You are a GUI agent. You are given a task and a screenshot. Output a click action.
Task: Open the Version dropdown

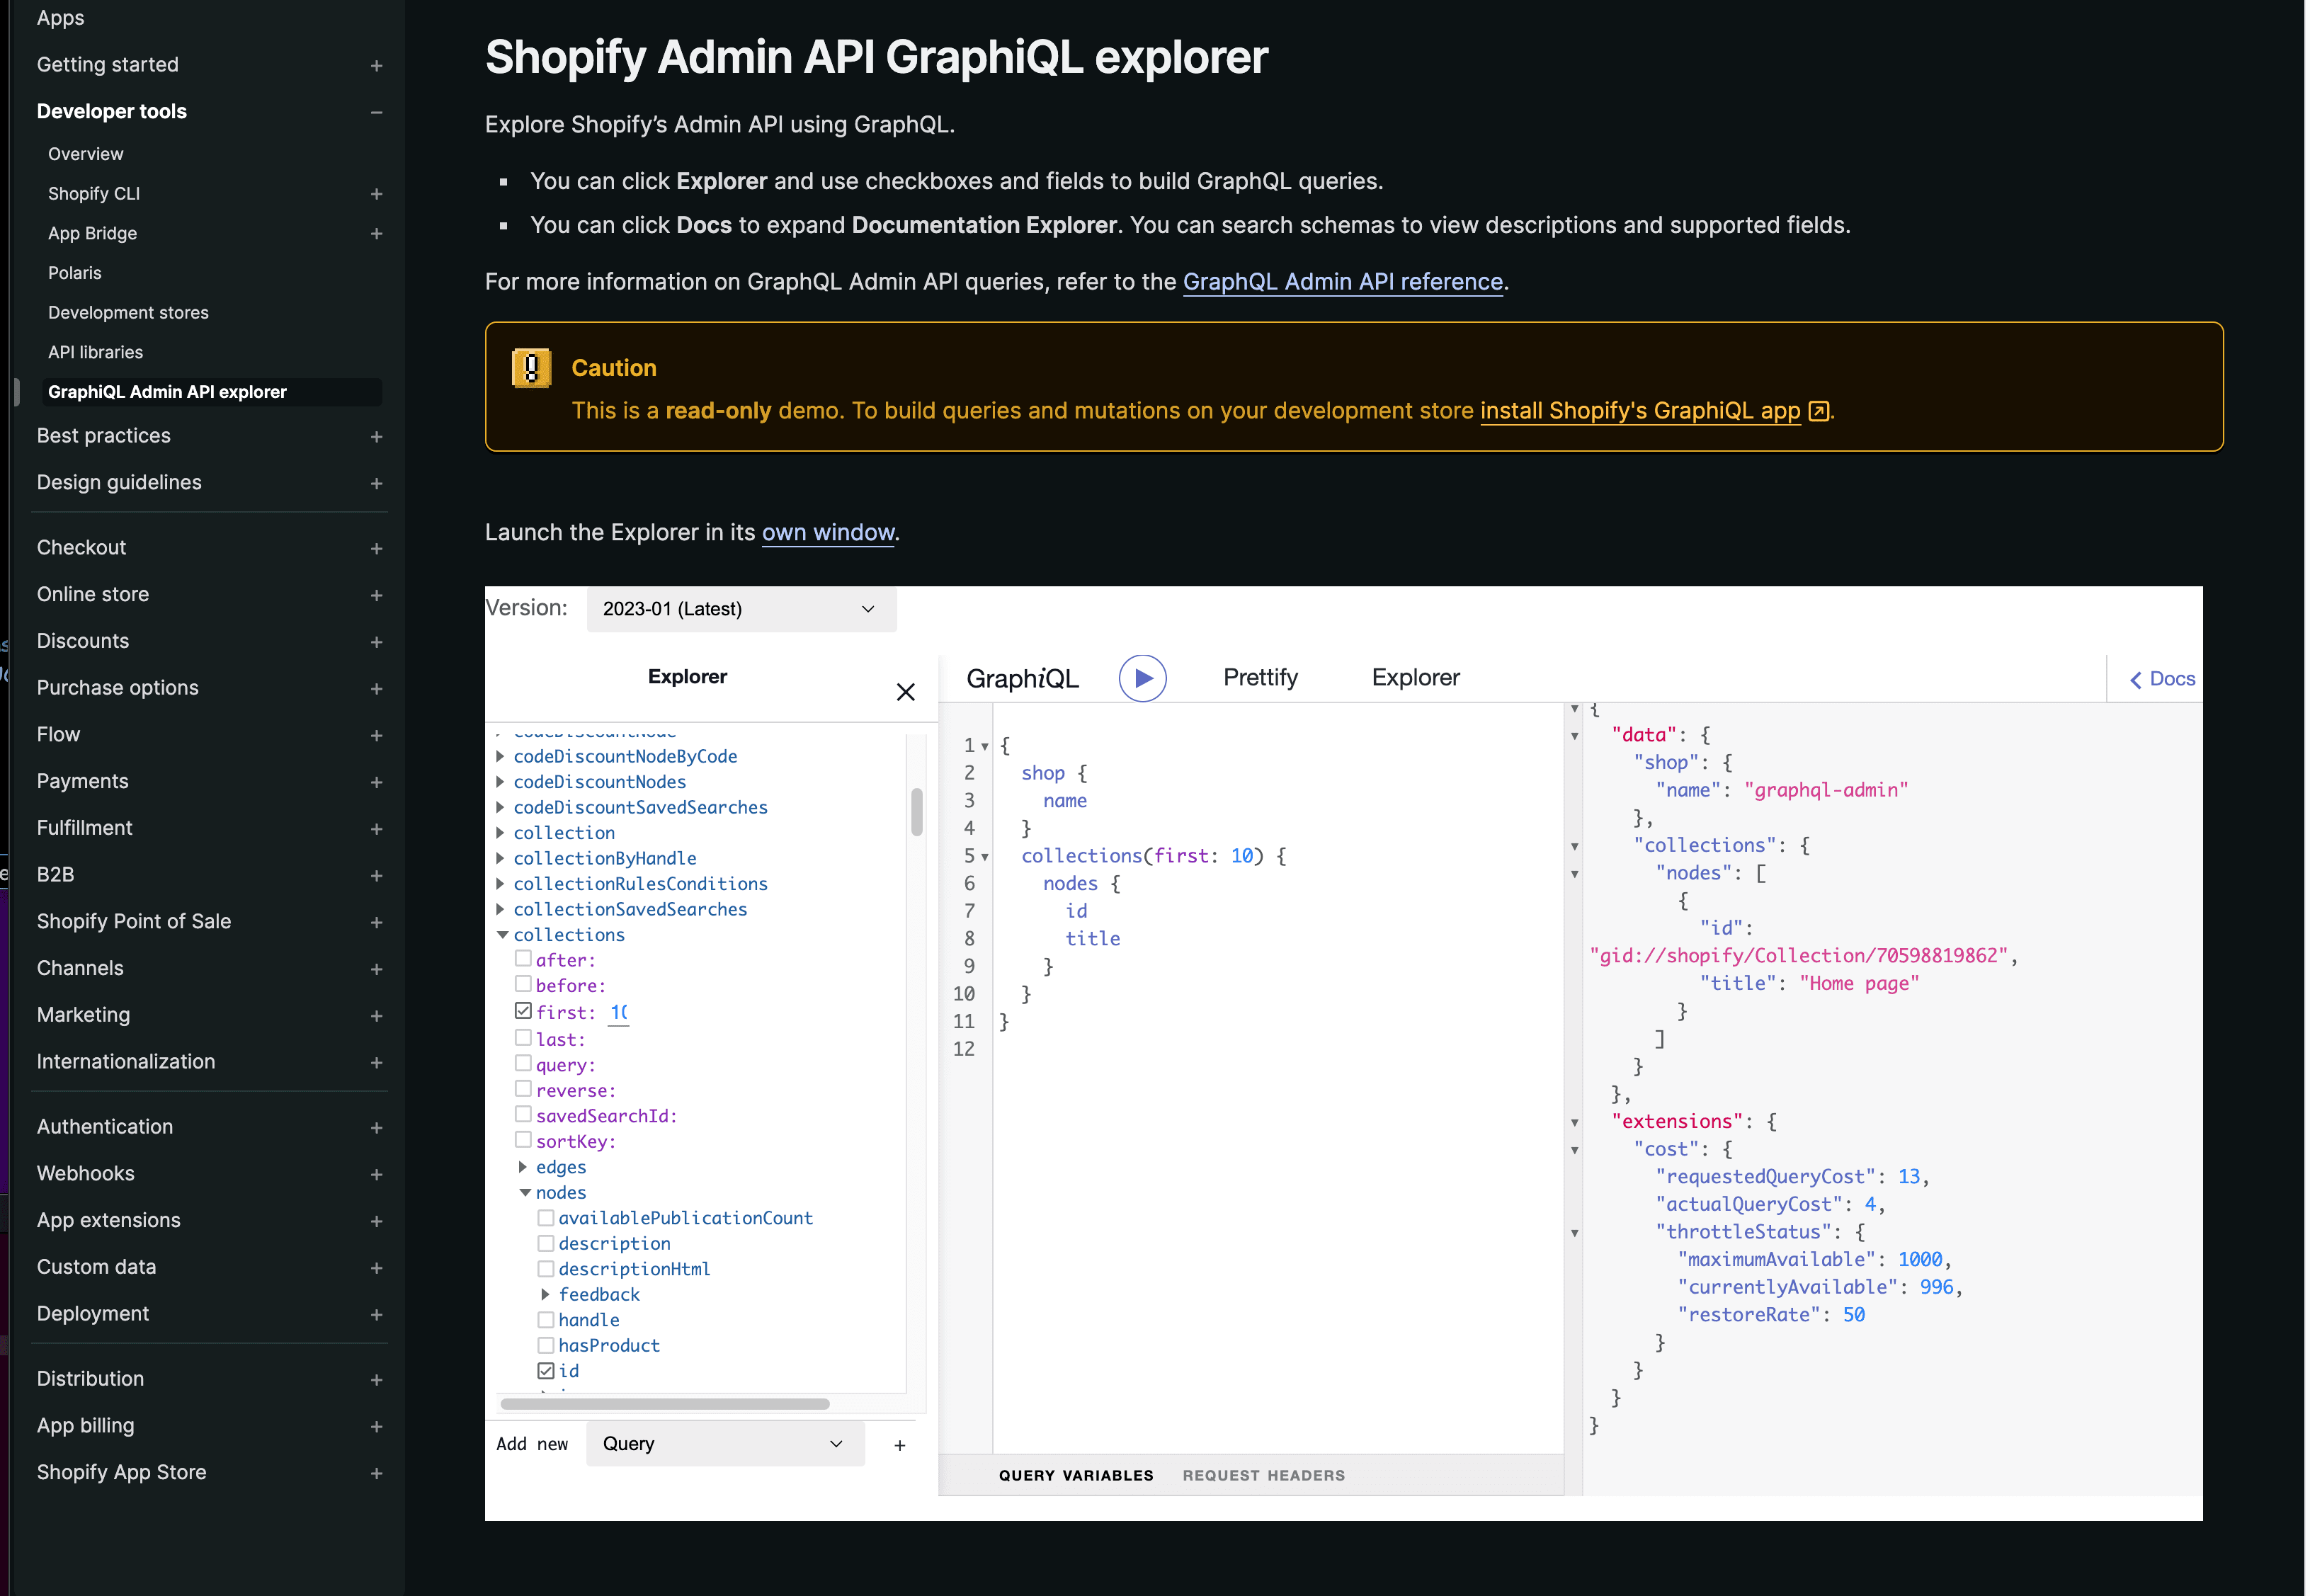pyautogui.click(x=741, y=609)
